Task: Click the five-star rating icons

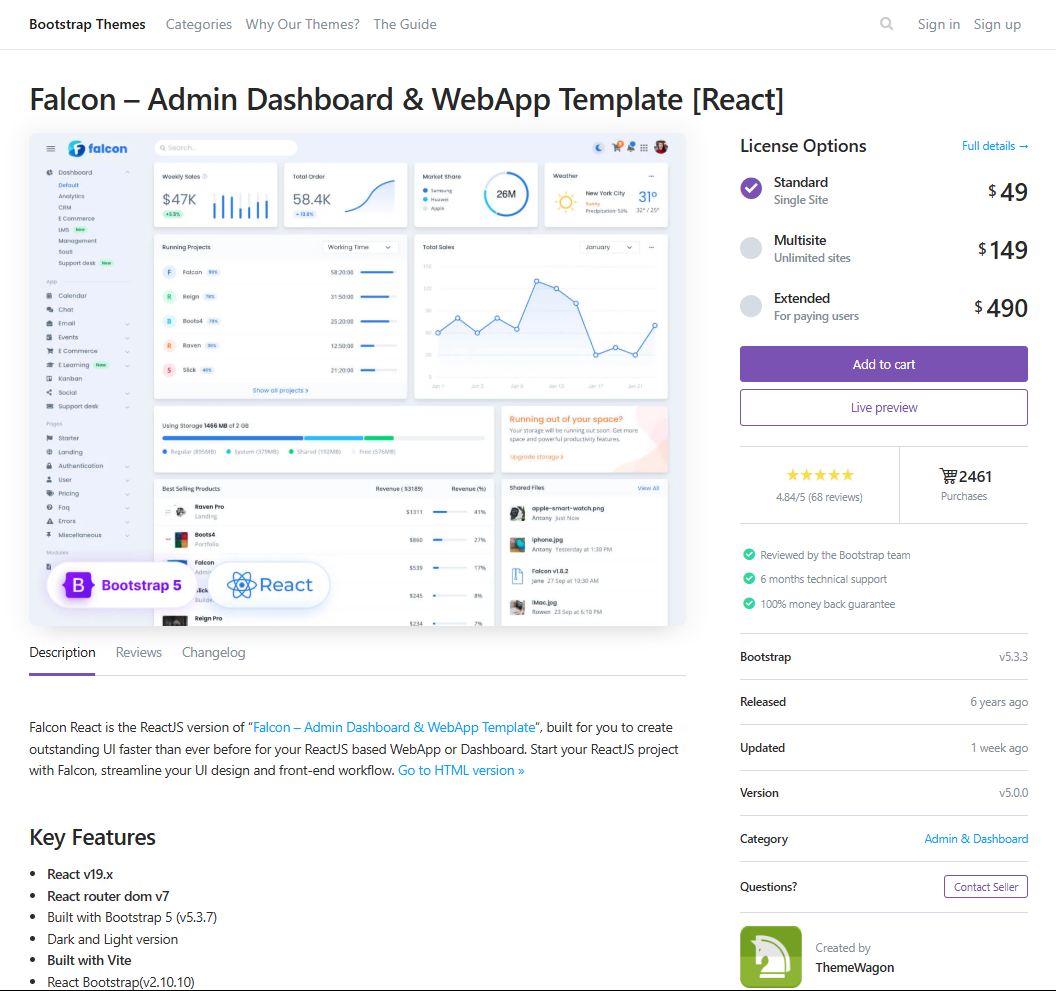Action: (x=820, y=475)
